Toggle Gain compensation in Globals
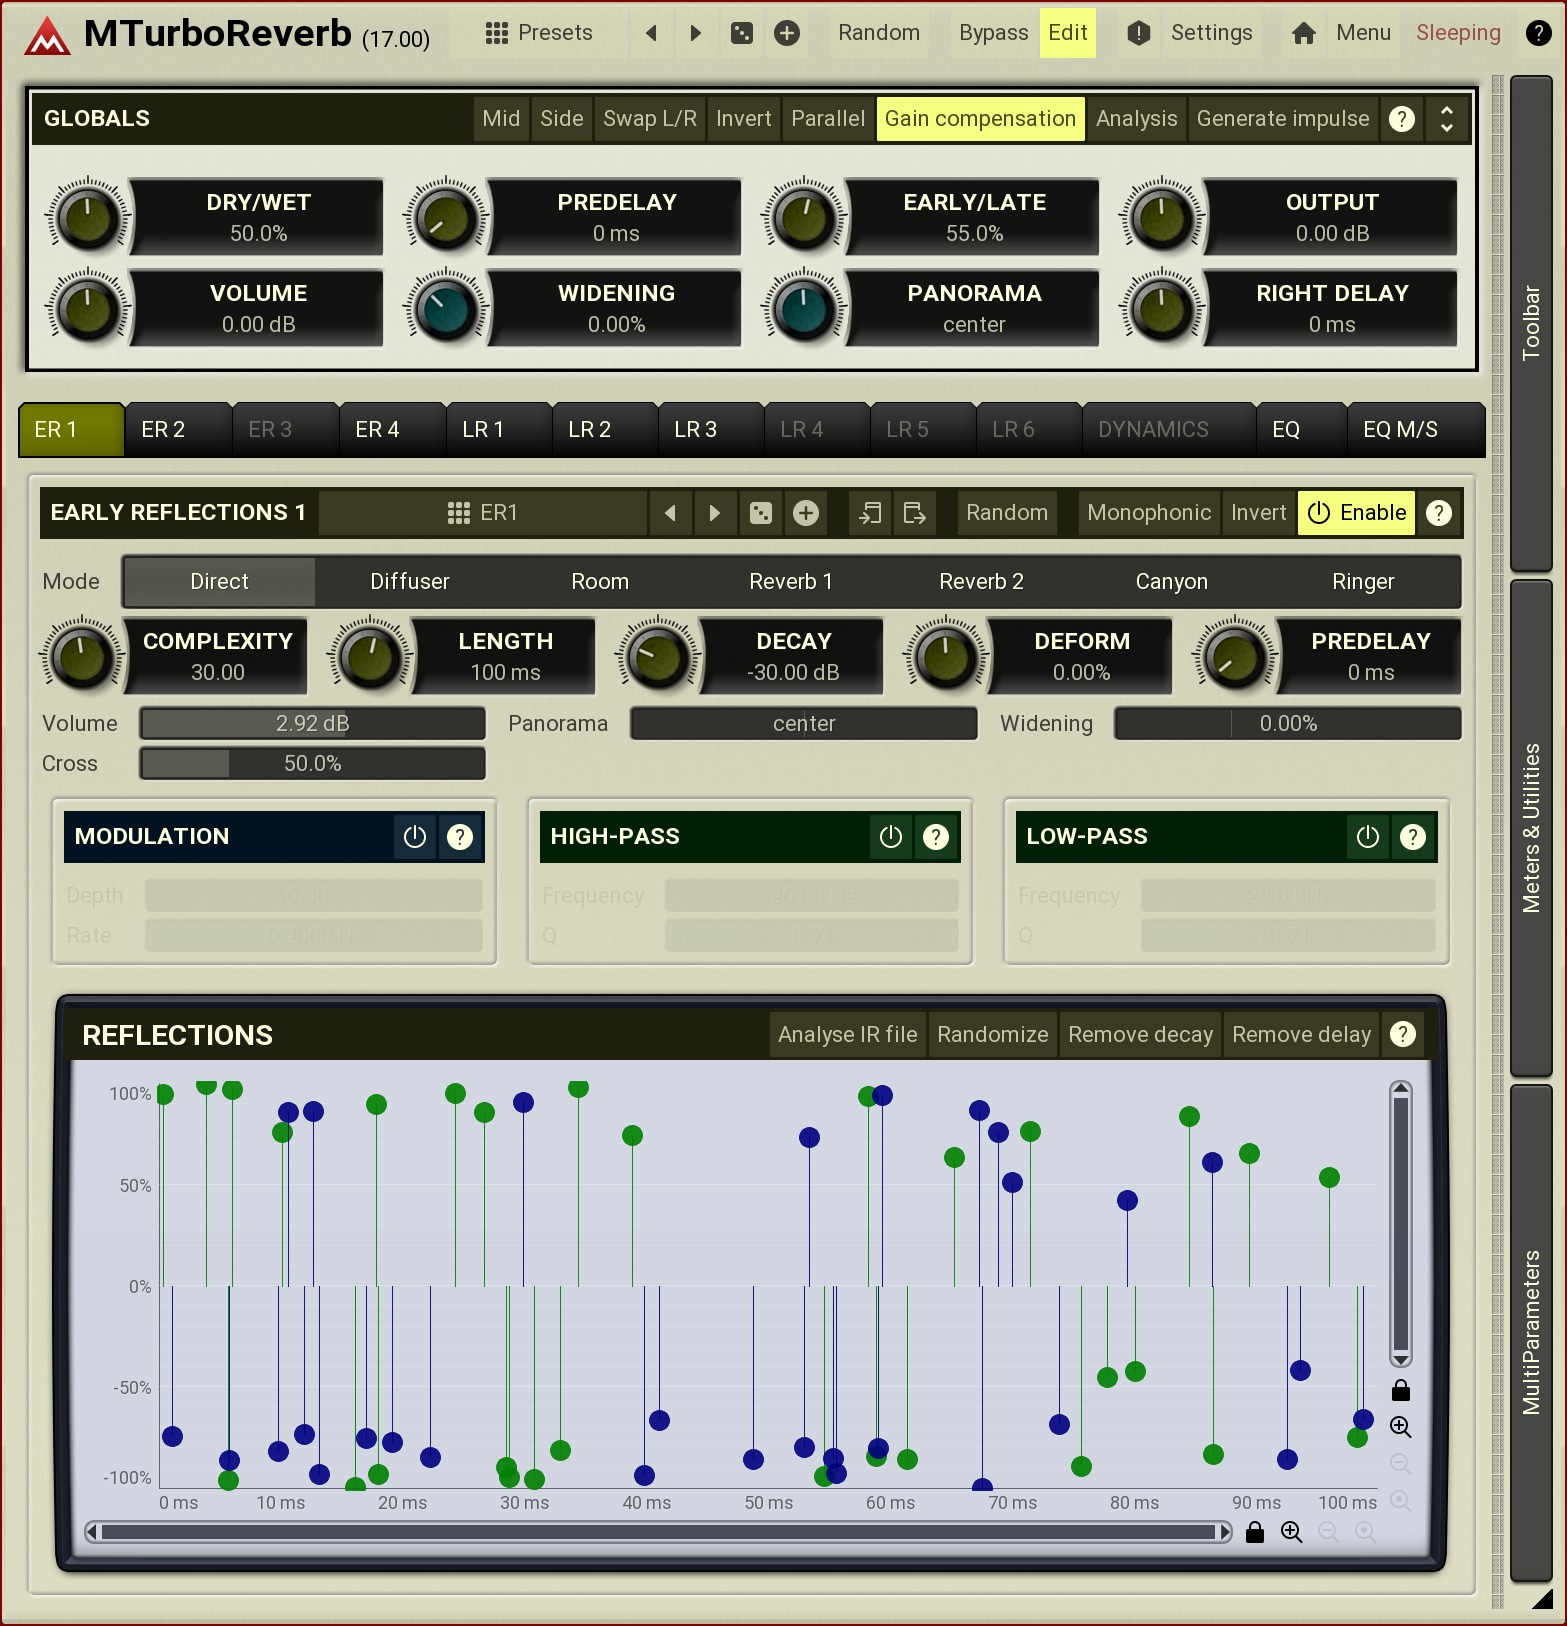Image resolution: width=1567 pixels, height=1626 pixels. 979,119
